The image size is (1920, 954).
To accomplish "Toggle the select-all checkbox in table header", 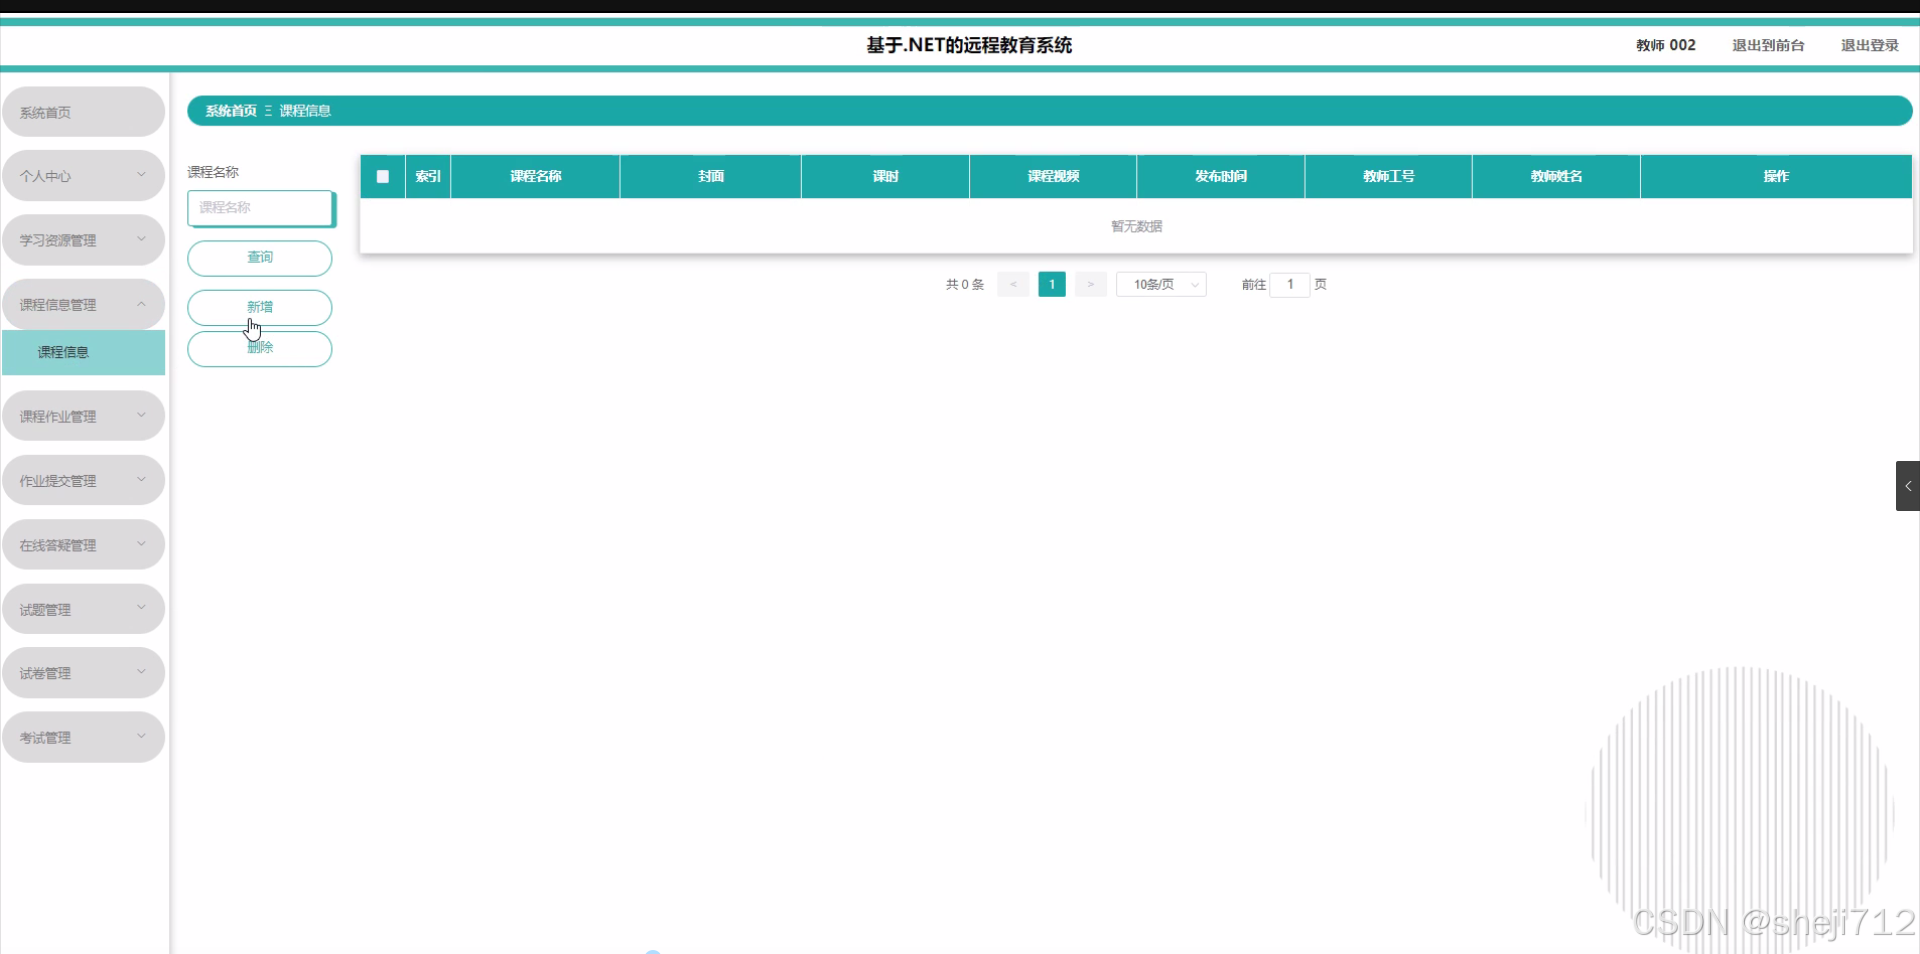I will tap(382, 176).
